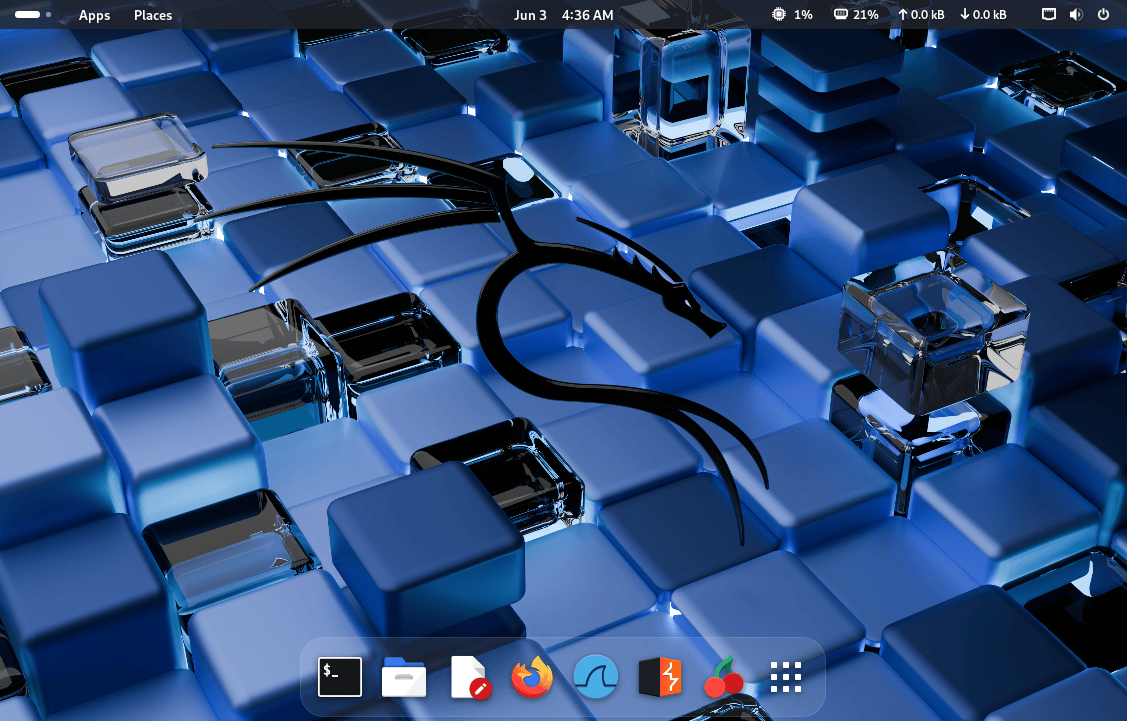Open the Apps menu

(x=94, y=15)
